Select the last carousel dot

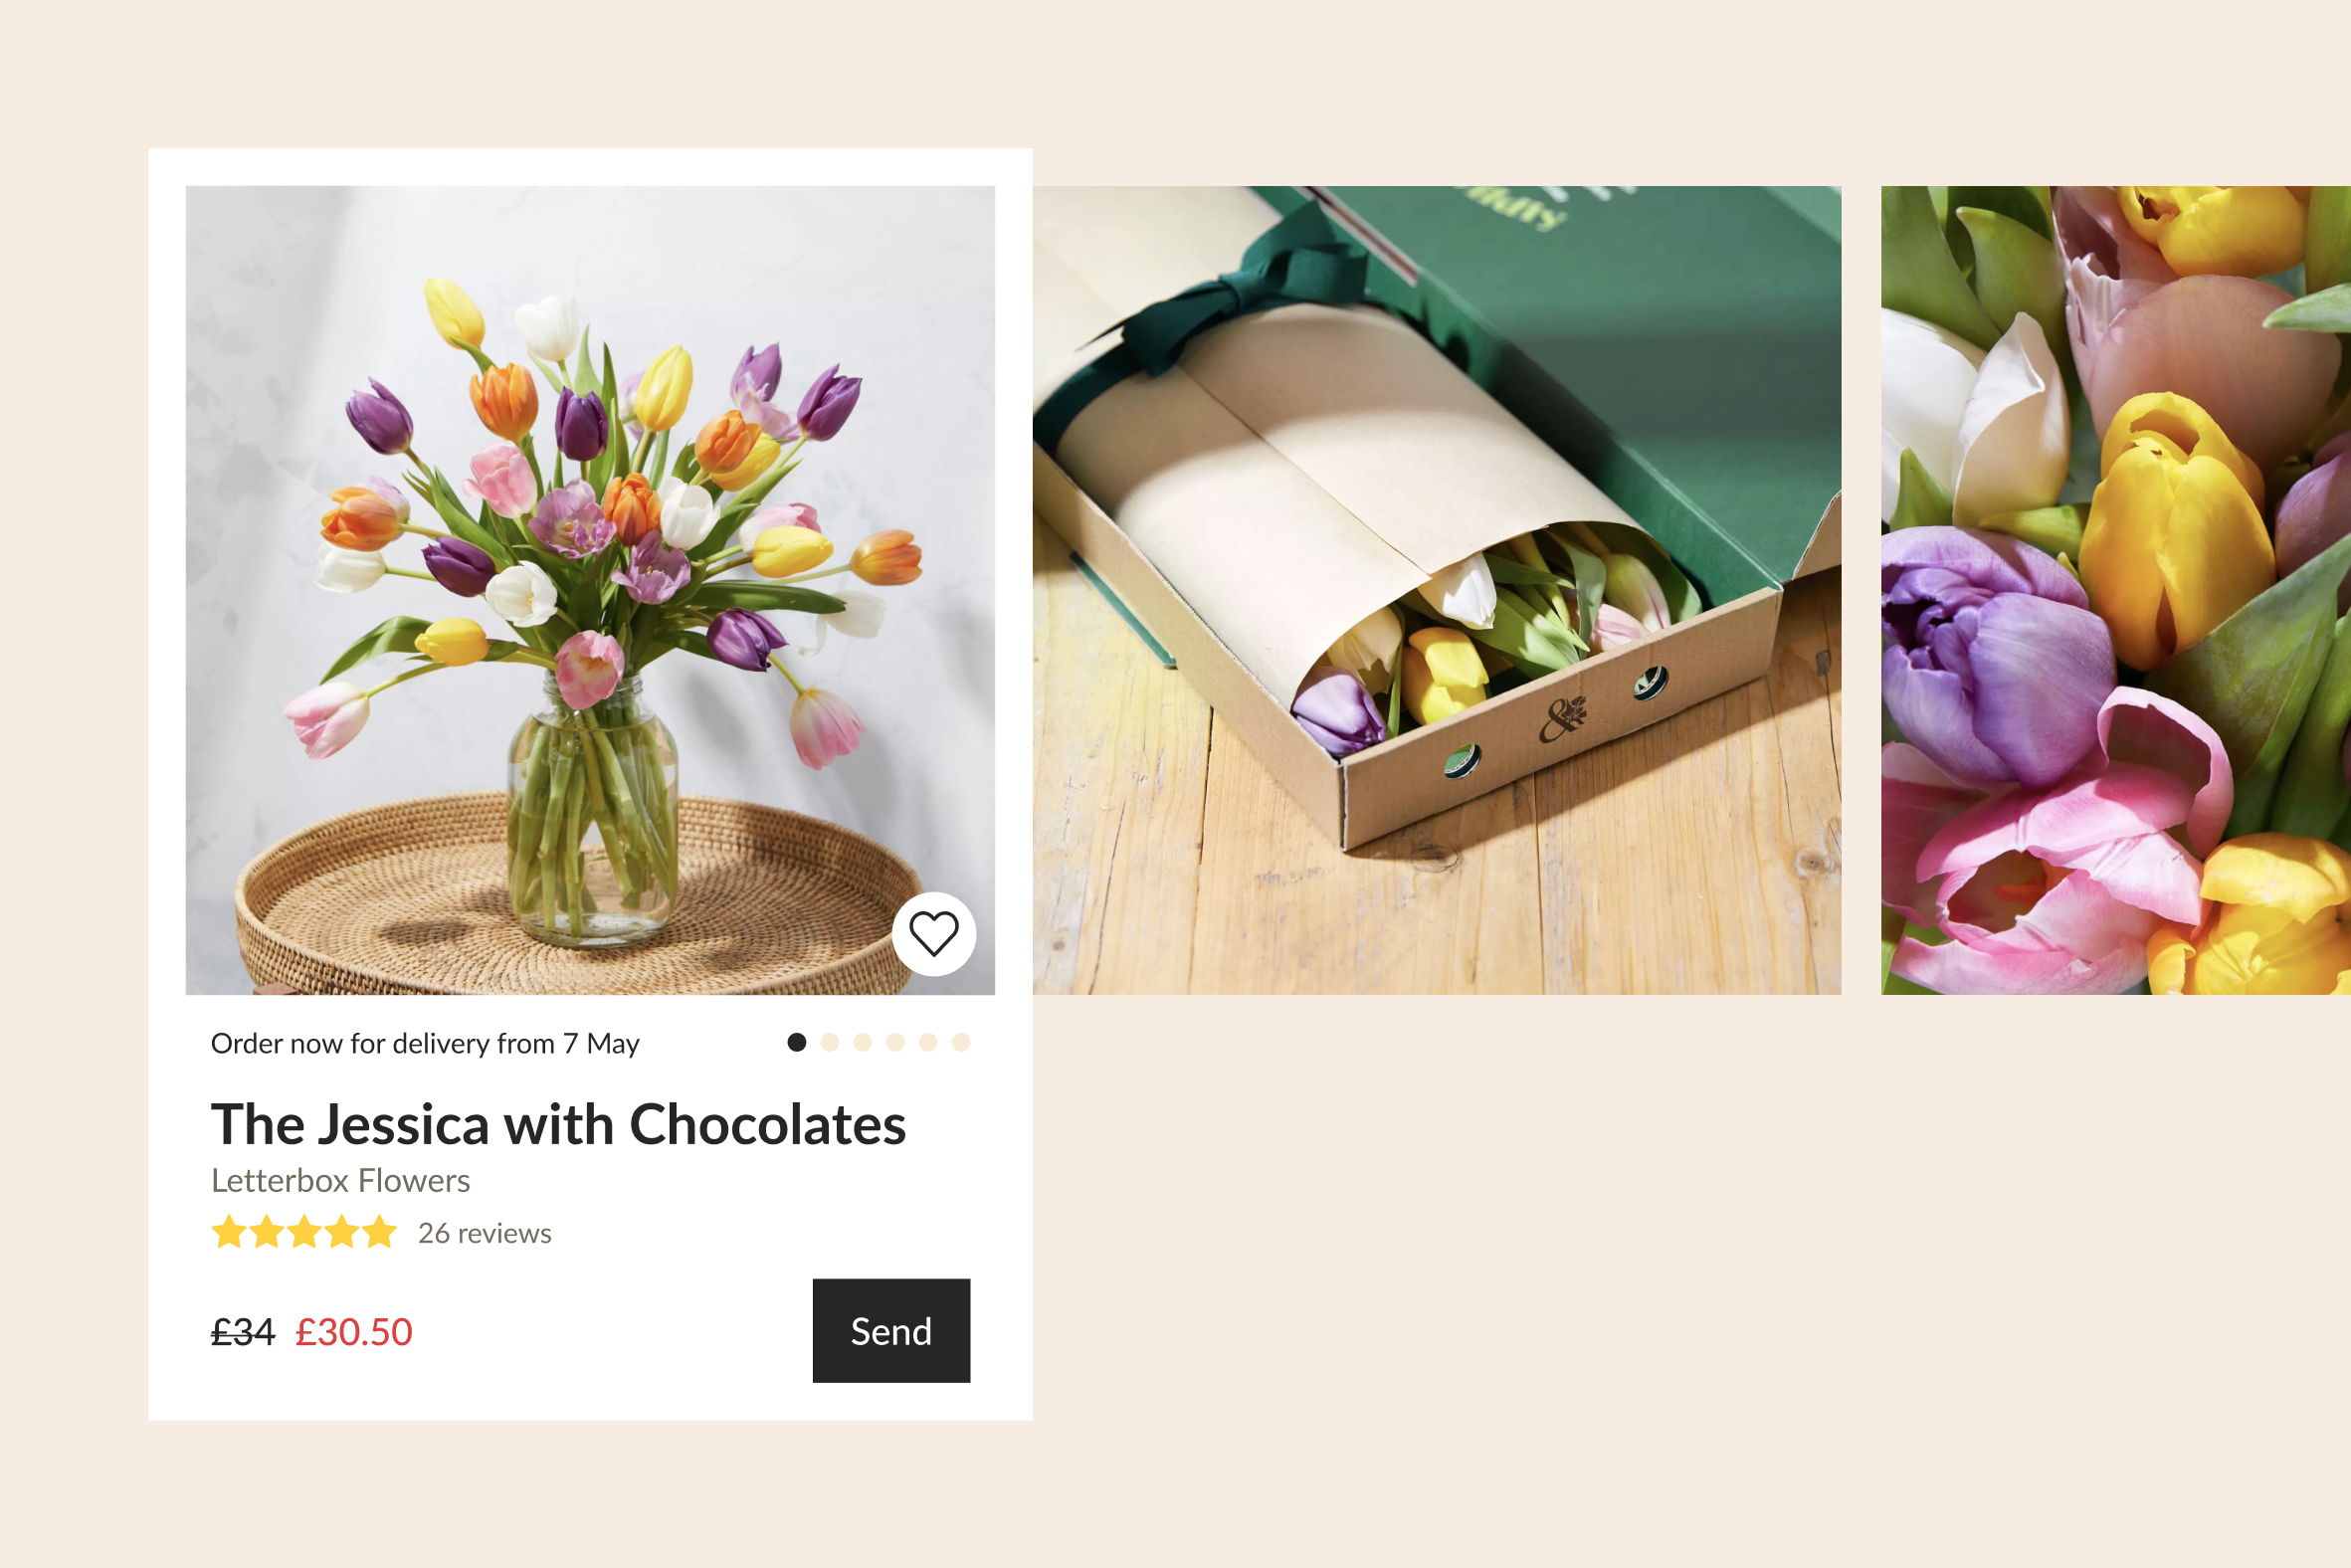pyautogui.click(x=961, y=1042)
